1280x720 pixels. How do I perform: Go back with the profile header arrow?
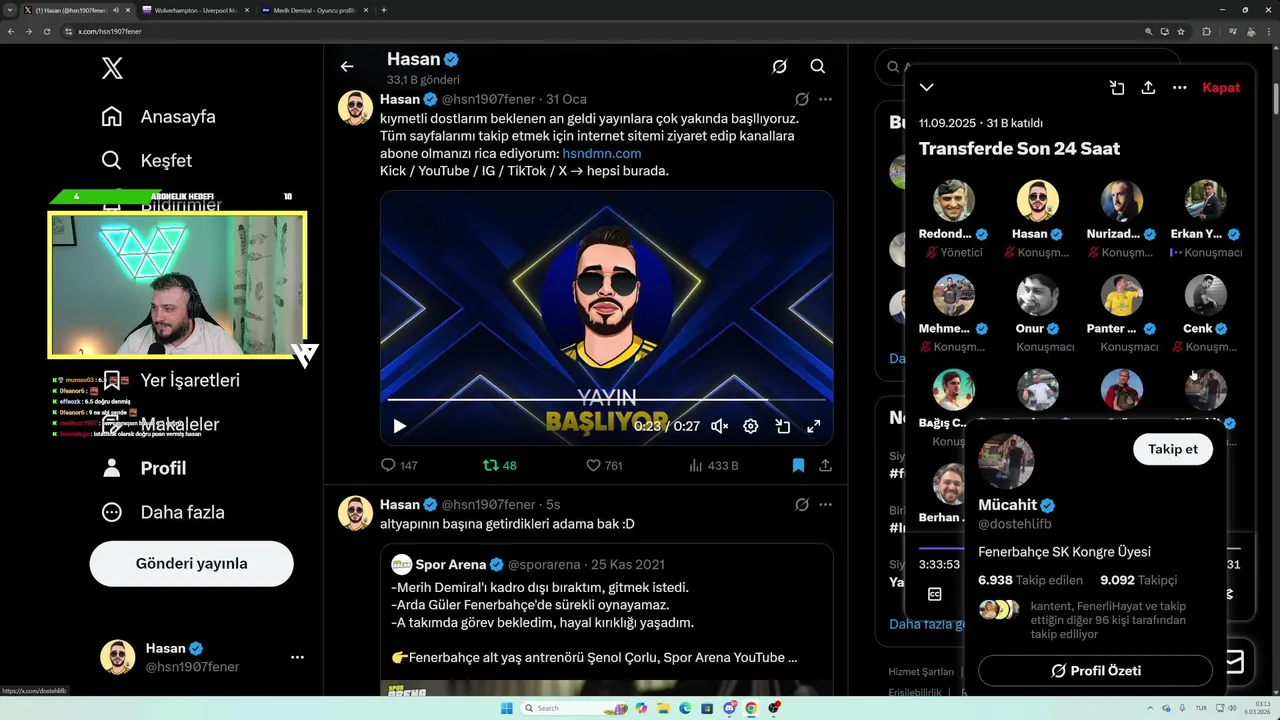(x=347, y=66)
